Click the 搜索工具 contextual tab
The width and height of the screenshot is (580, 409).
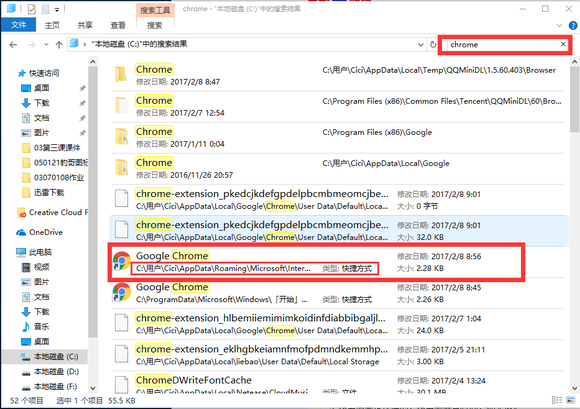155,10
